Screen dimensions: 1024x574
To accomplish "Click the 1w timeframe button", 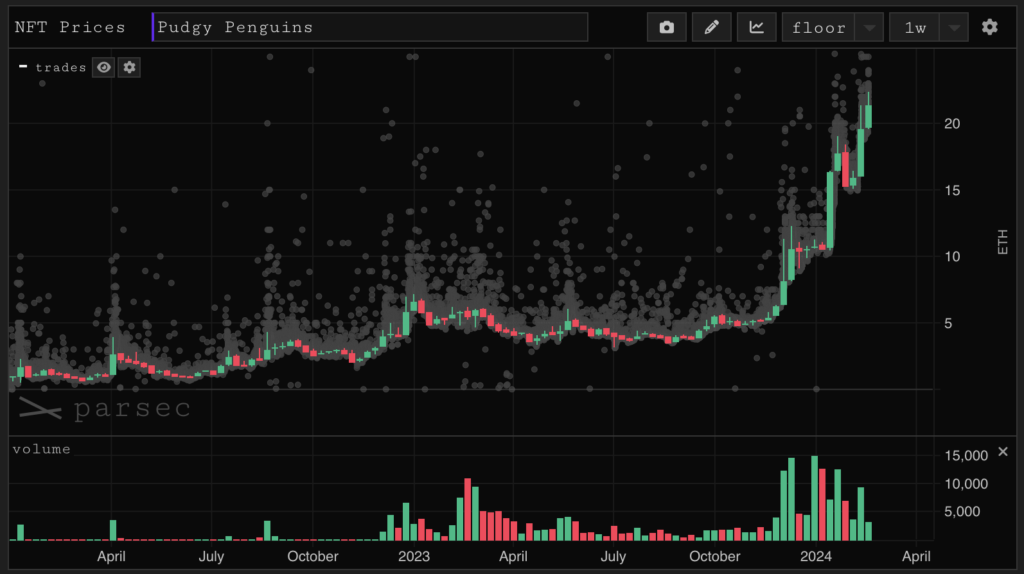I will pos(915,27).
